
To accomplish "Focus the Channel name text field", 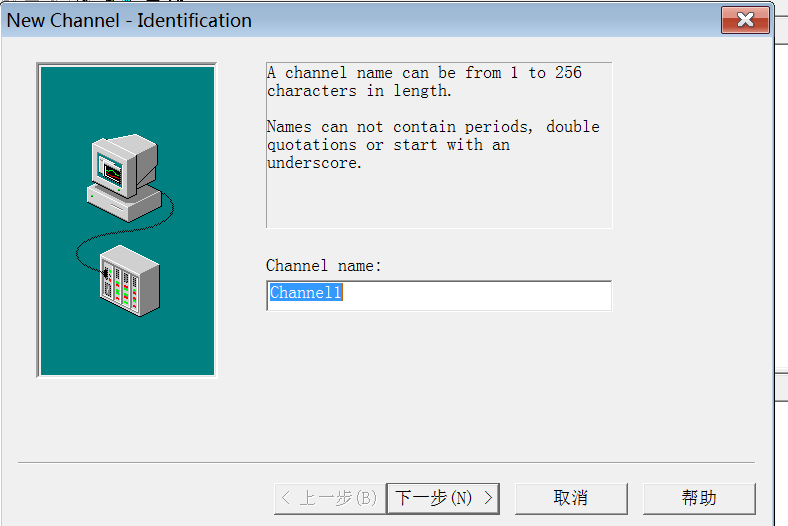I will (438, 295).
